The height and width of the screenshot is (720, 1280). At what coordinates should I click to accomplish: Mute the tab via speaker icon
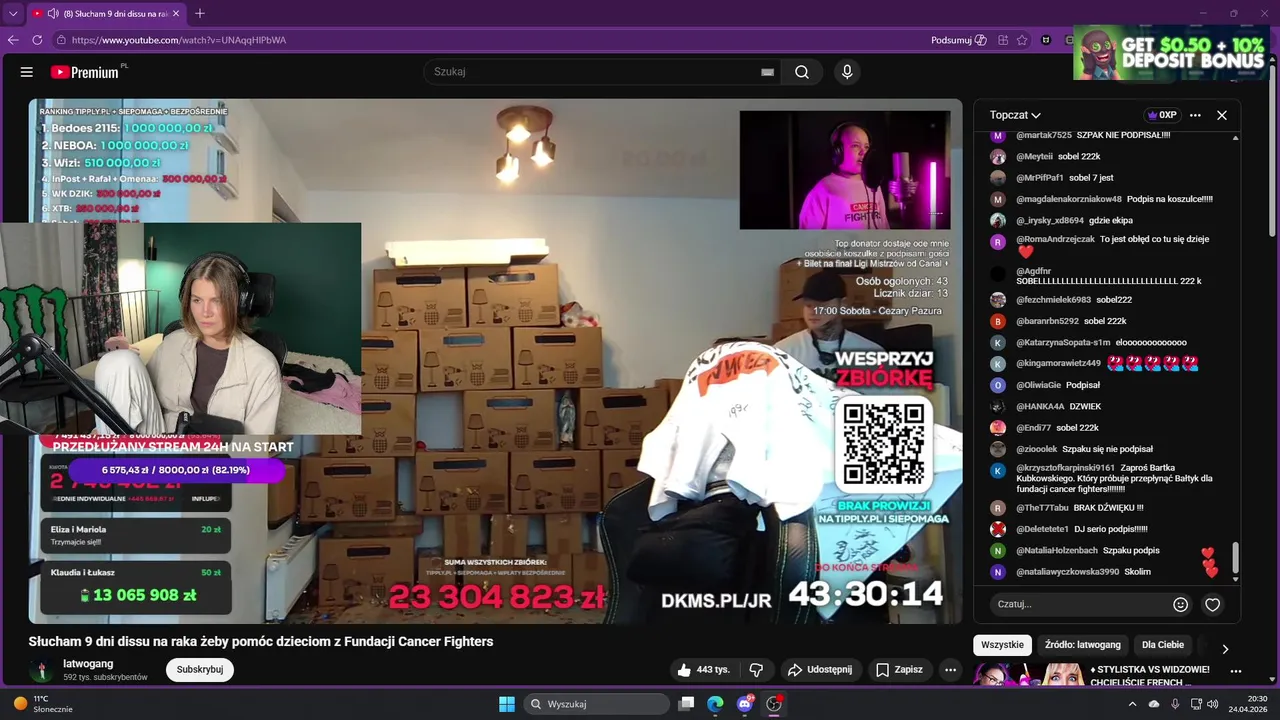(x=52, y=14)
